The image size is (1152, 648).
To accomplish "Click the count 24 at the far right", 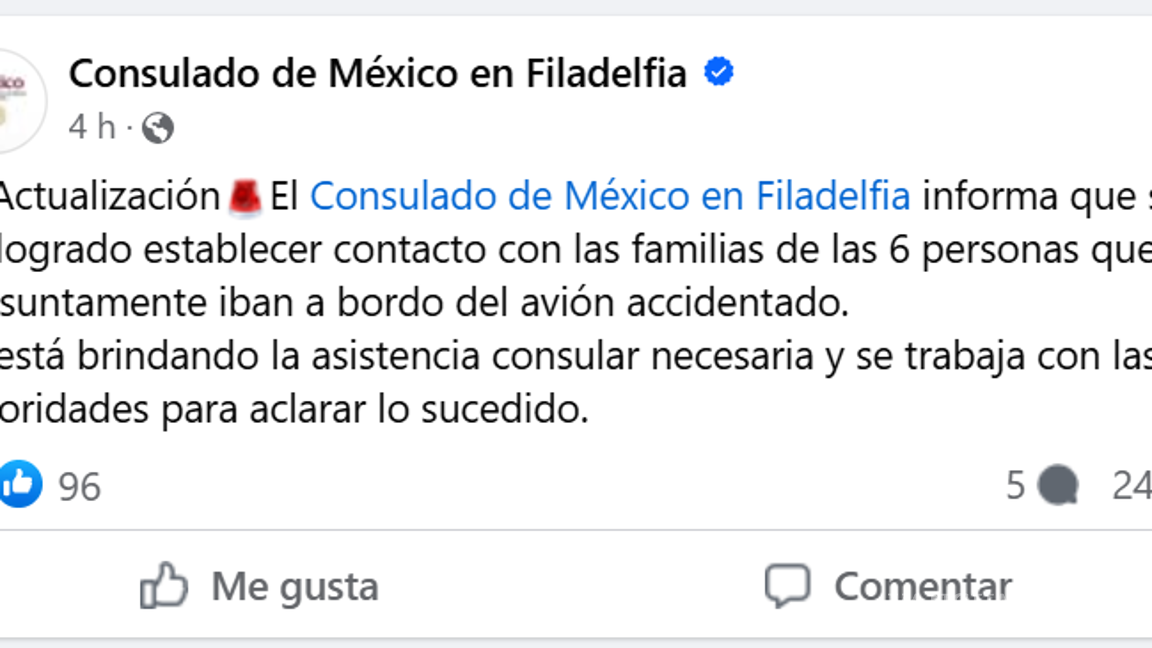I will [x=1135, y=487].
